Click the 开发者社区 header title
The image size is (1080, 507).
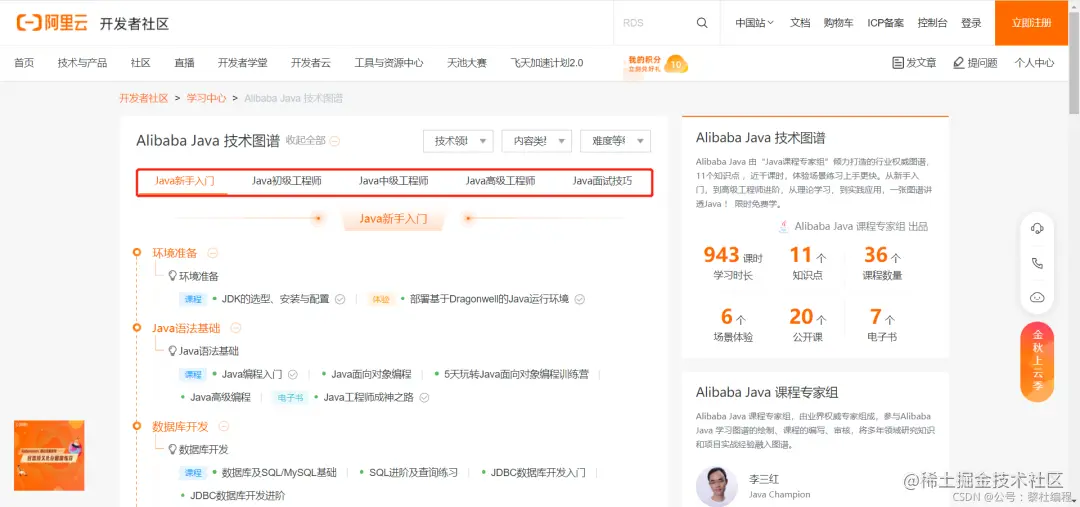[x=134, y=24]
